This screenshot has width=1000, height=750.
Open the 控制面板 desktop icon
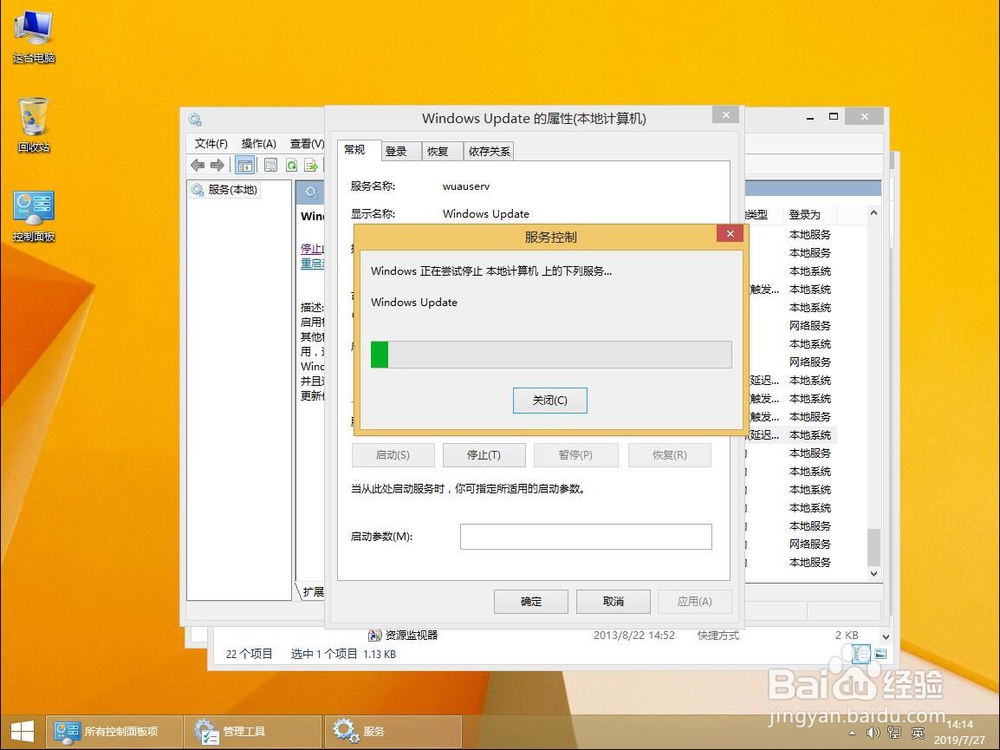[x=34, y=217]
